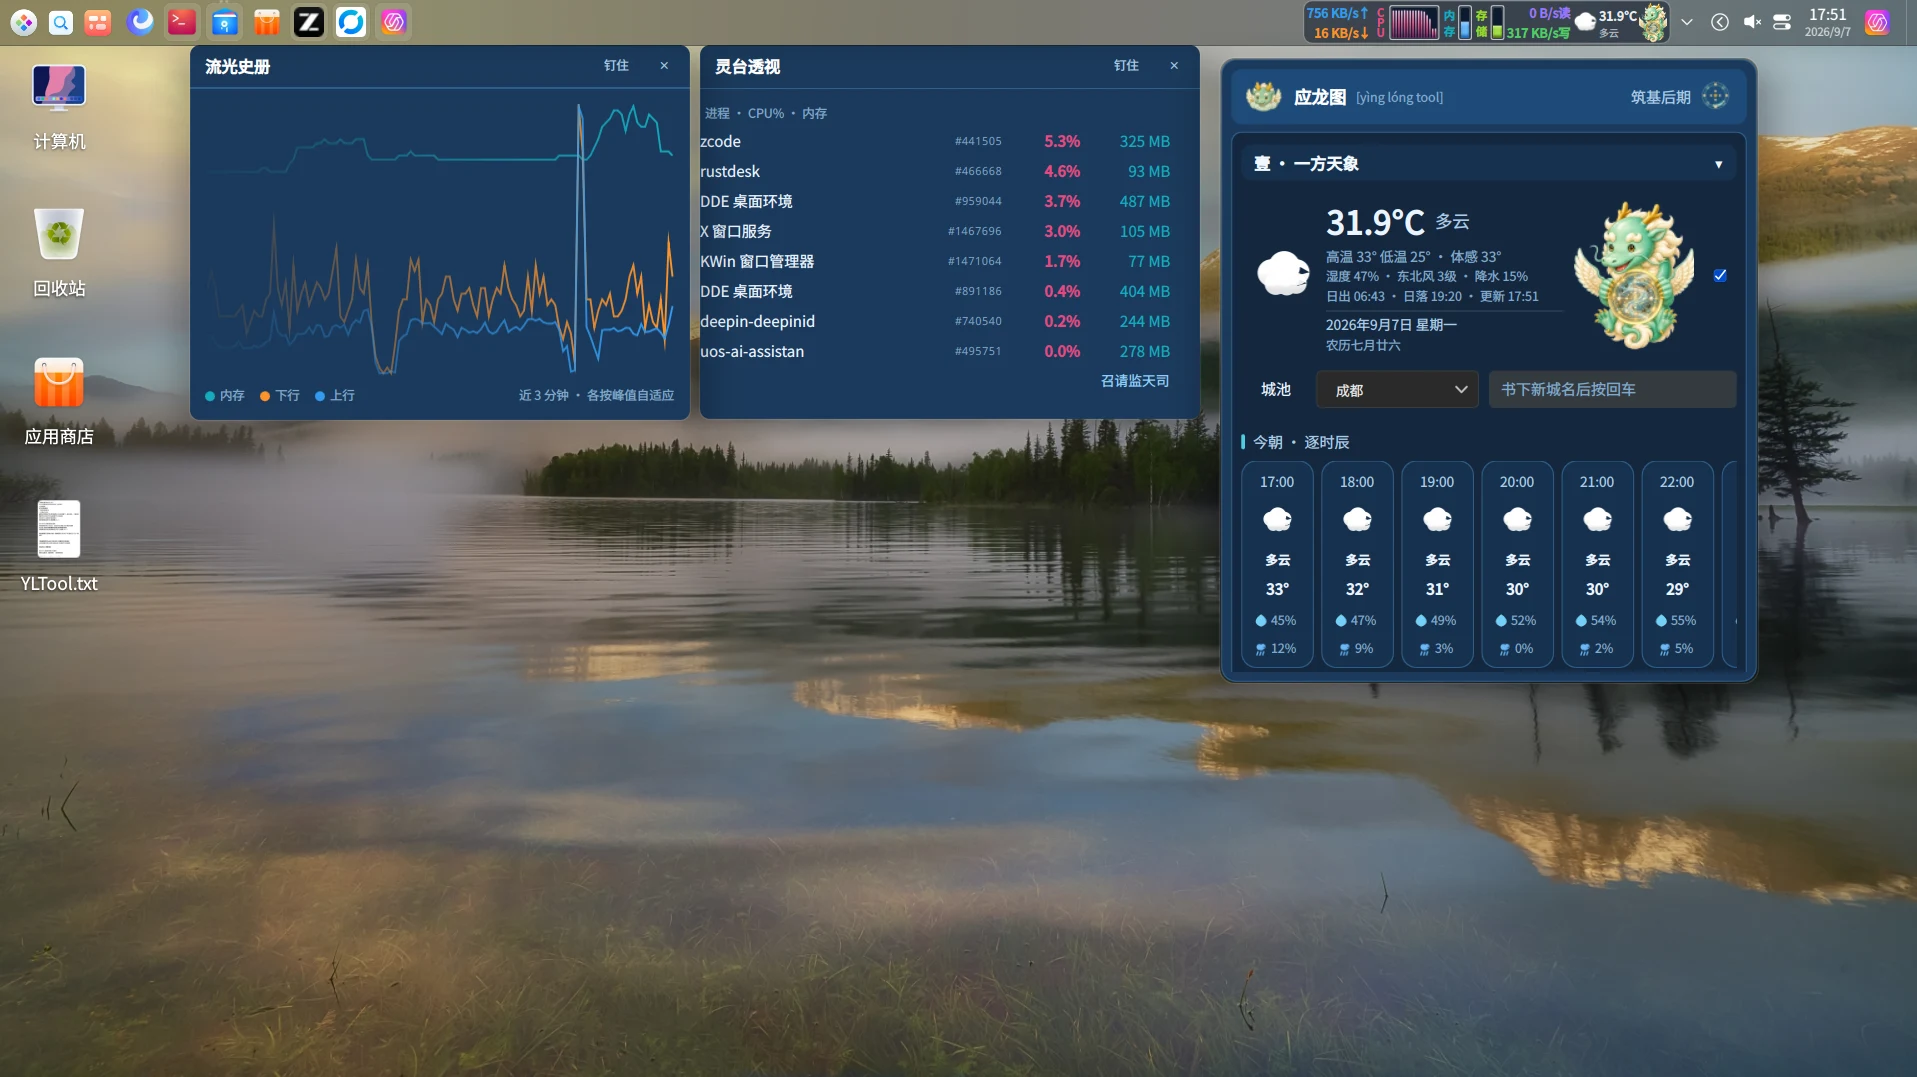Click 钉住 on the 灵台透视 panel
The image size is (1917, 1077).
(1126, 66)
